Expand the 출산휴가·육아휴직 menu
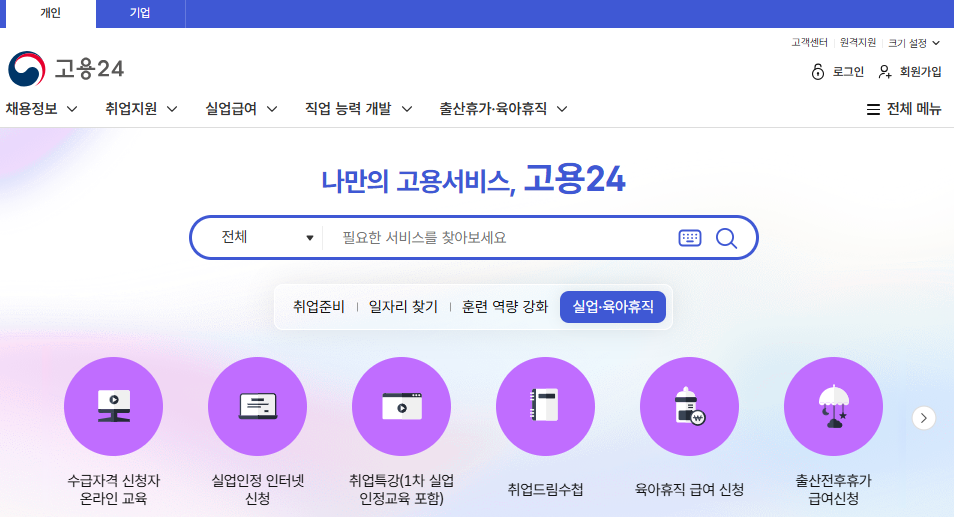The height and width of the screenshot is (517, 954). point(503,109)
